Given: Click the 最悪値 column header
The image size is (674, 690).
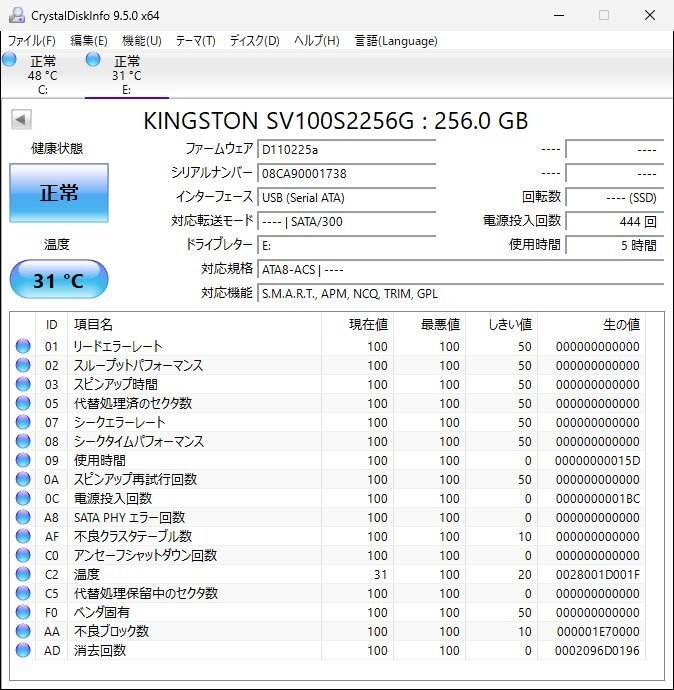Looking at the screenshot, I should point(429,324).
